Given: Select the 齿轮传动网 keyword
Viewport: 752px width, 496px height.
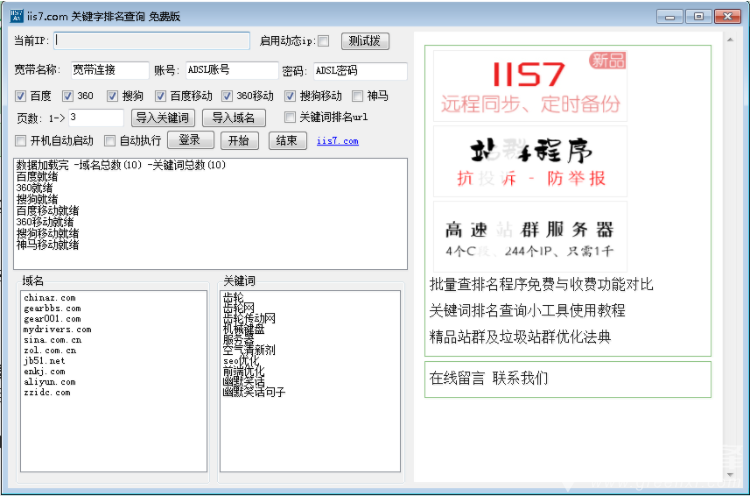Looking at the screenshot, I should point(249,319).
